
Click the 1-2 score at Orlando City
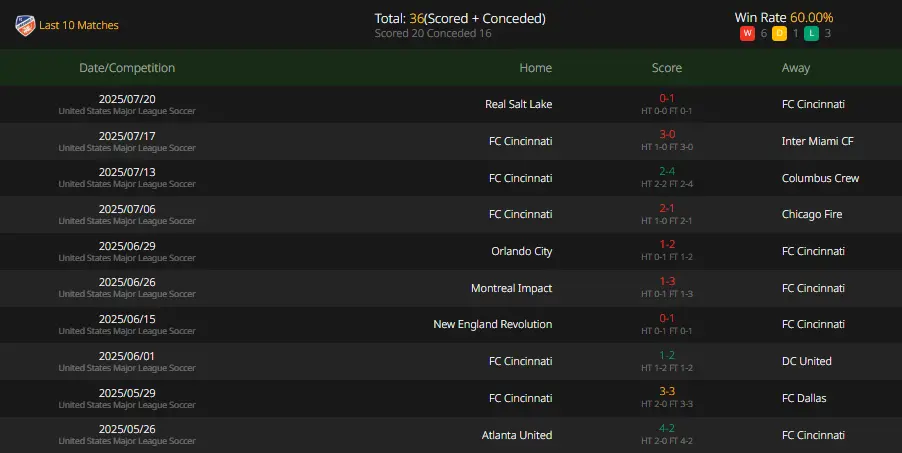pyautogui.click(x=667, y=244)
